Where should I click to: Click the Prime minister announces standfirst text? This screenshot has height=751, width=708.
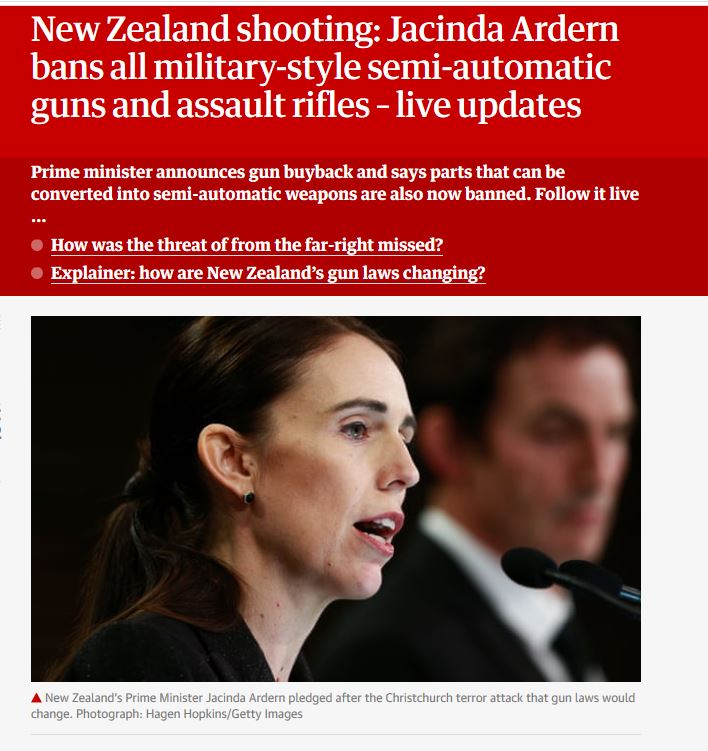tap(335, 183)
